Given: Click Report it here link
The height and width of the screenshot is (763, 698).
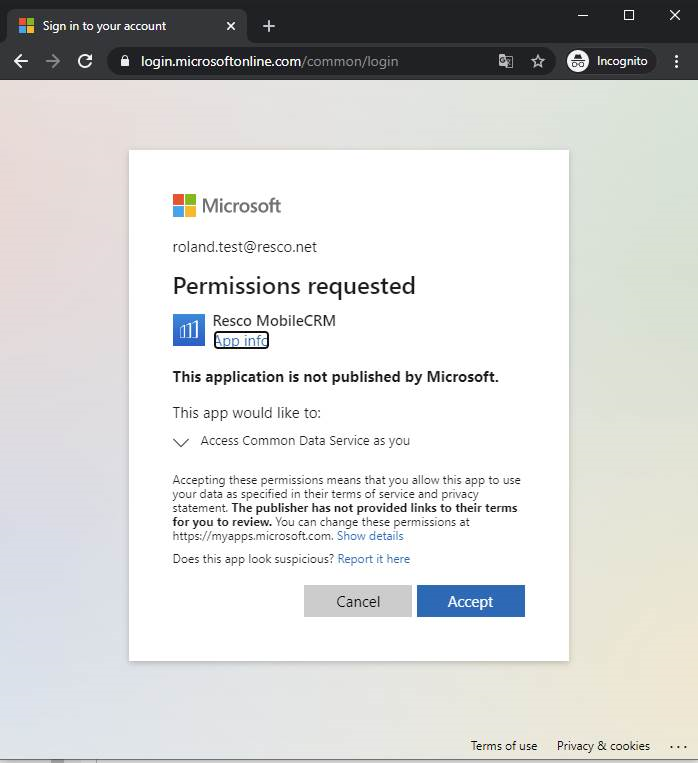Looking at the screenshot, I should [373, 559].
